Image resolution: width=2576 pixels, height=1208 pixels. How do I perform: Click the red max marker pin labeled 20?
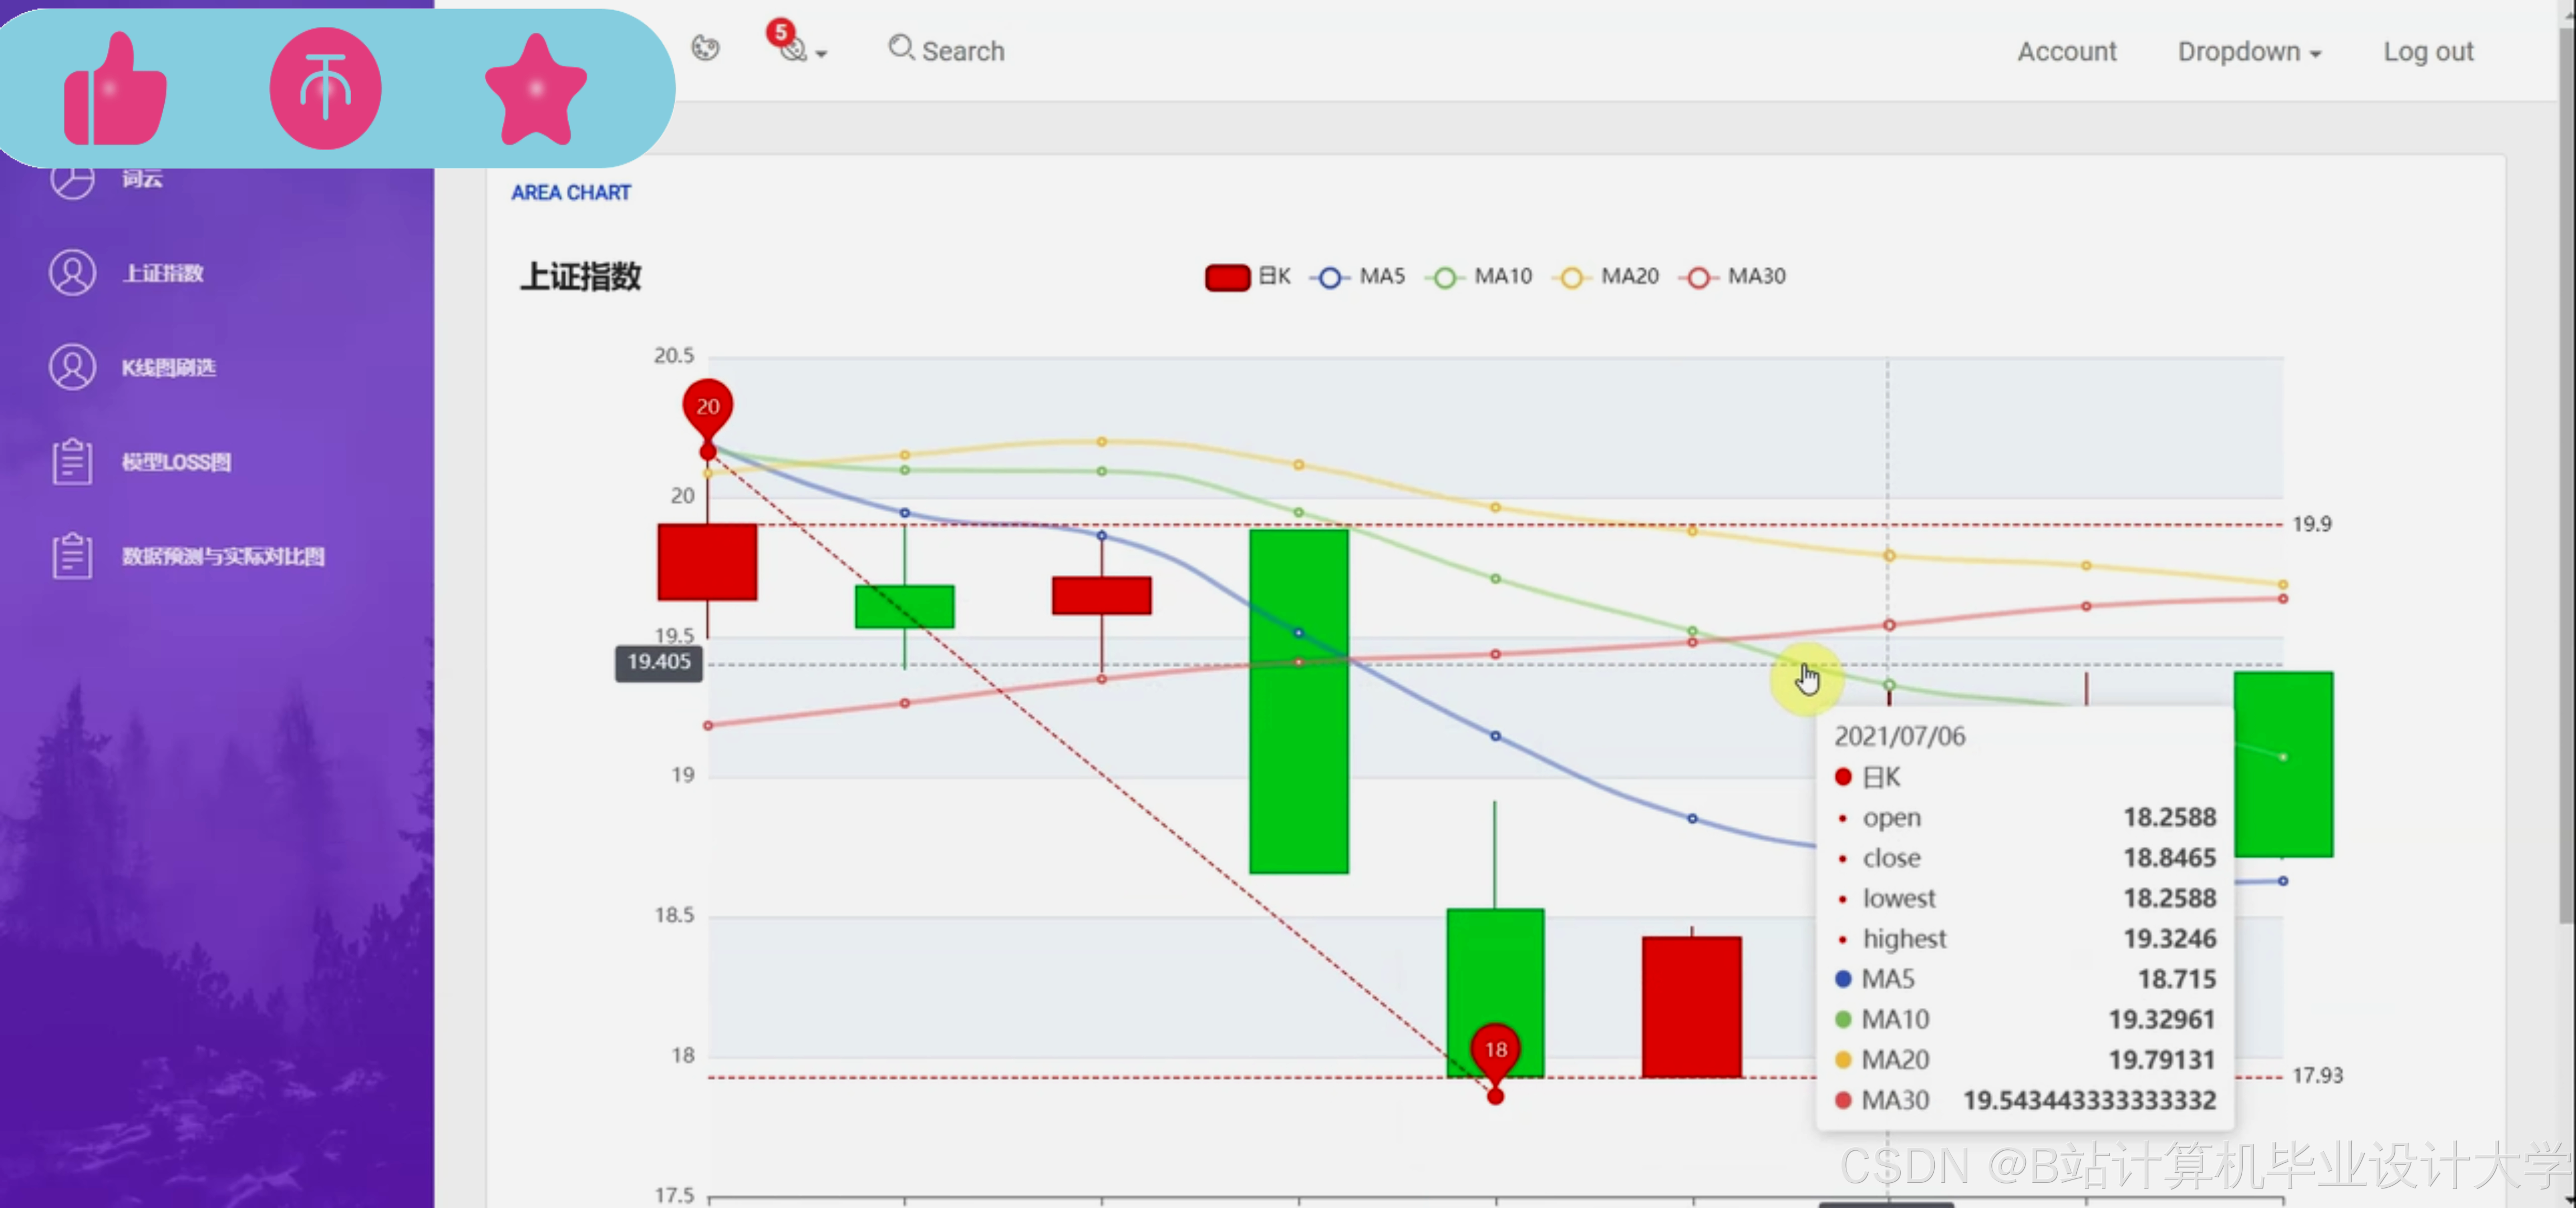tap(707, 407)
